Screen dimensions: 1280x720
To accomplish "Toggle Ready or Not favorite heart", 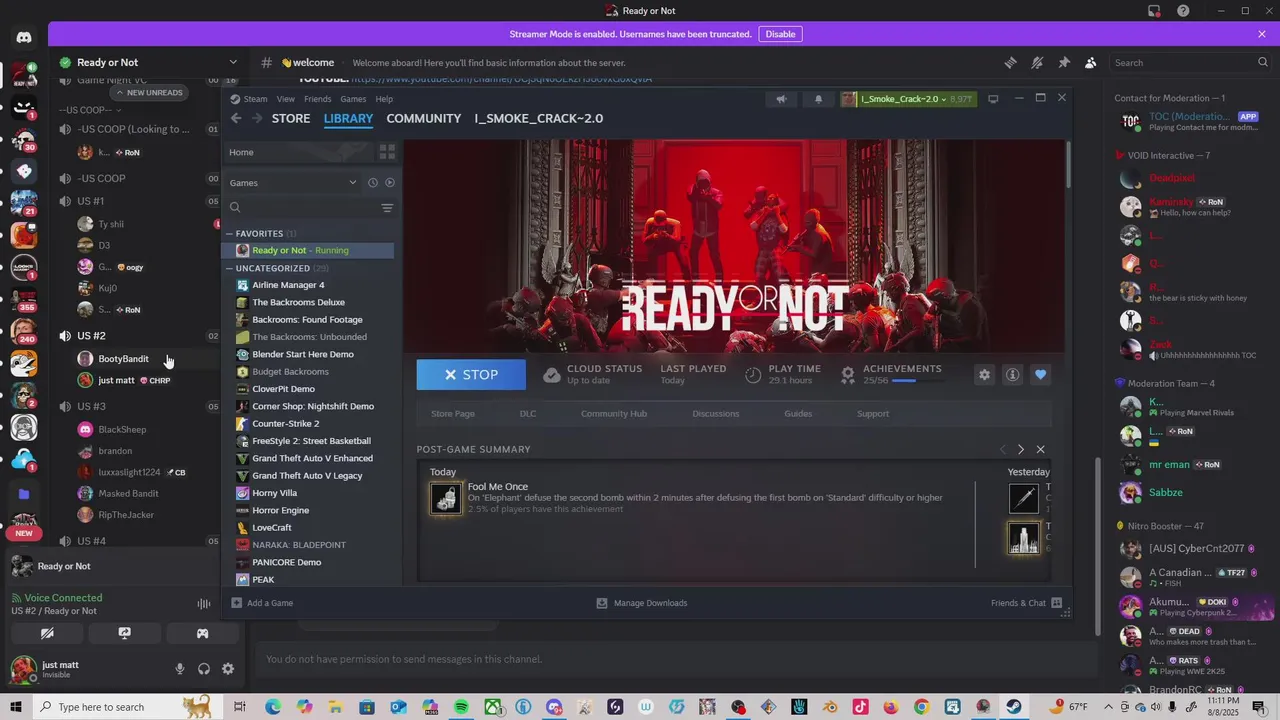I will 1040,374.
